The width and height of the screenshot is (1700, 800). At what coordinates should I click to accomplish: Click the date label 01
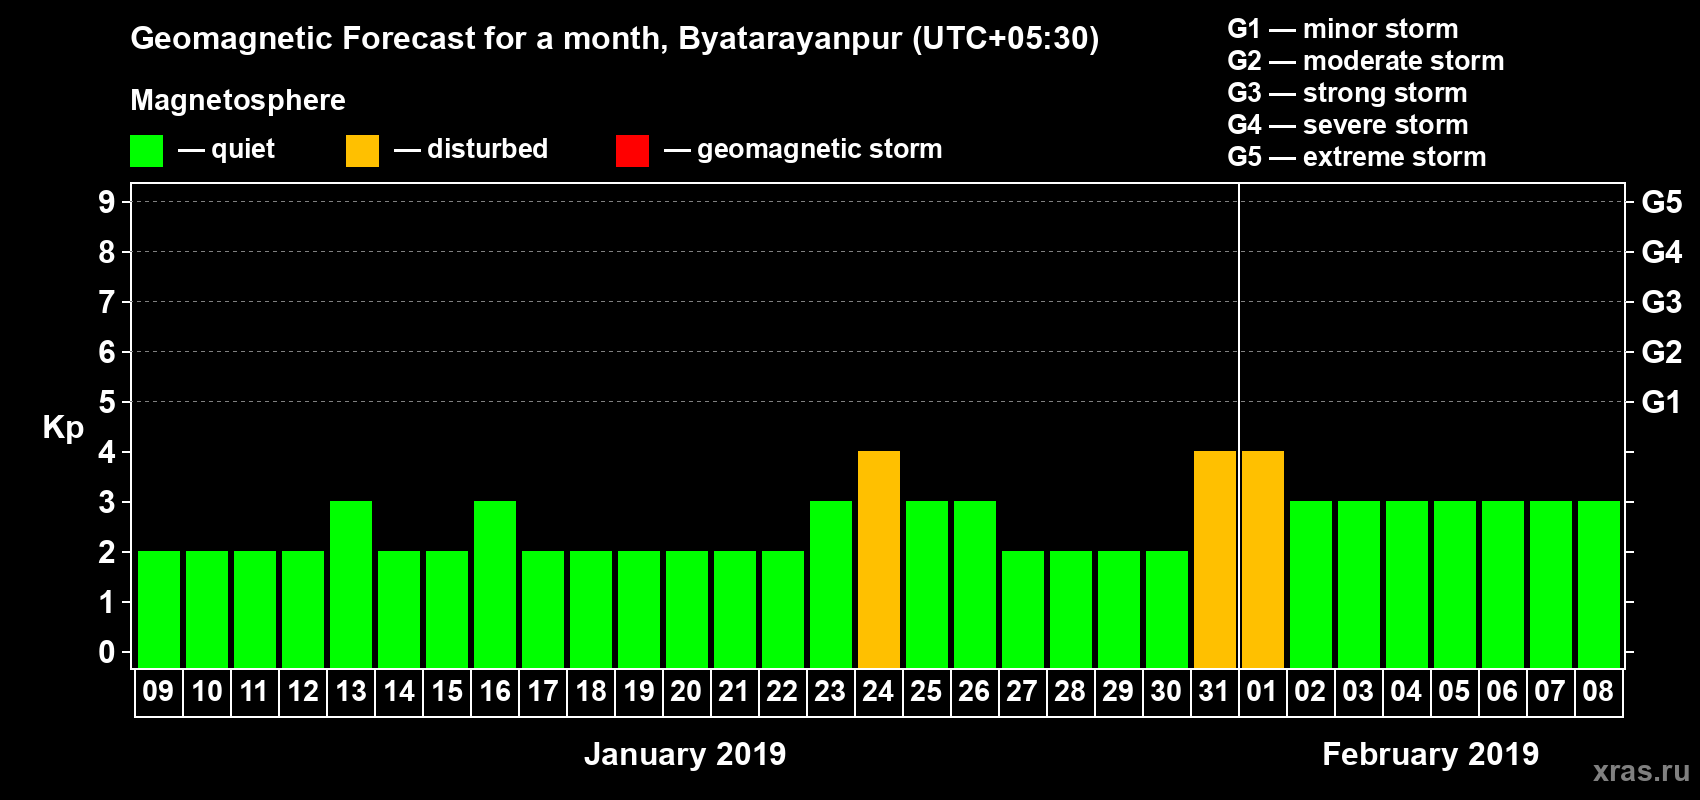click(x=1262, y=691)
